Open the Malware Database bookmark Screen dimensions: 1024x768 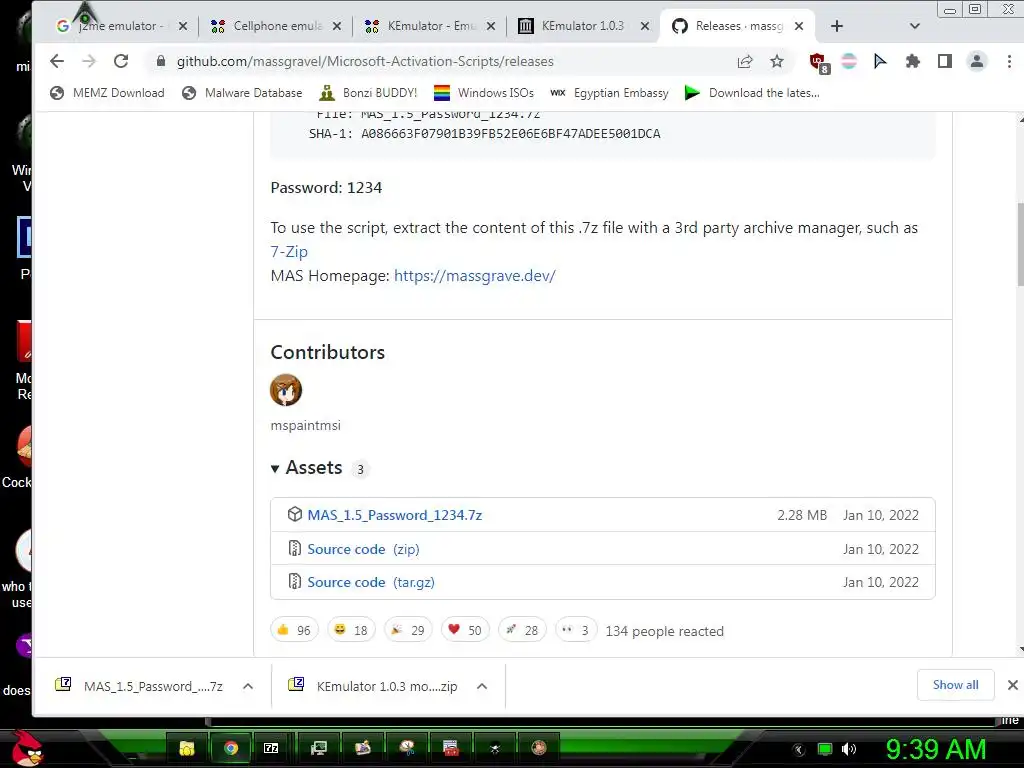coord(242,93)
